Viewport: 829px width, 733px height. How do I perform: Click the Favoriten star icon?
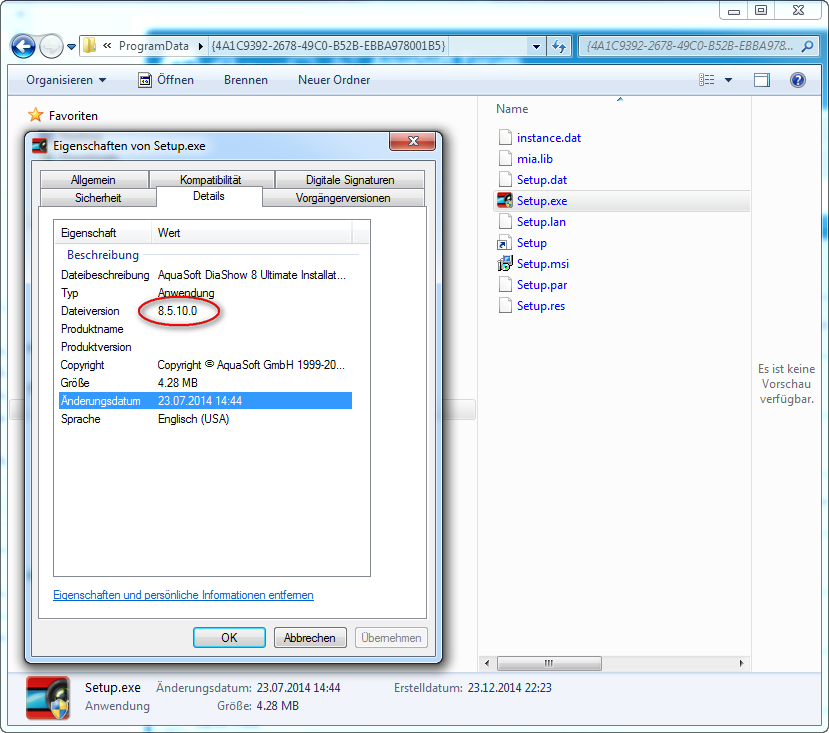click(x=36, y=115)
